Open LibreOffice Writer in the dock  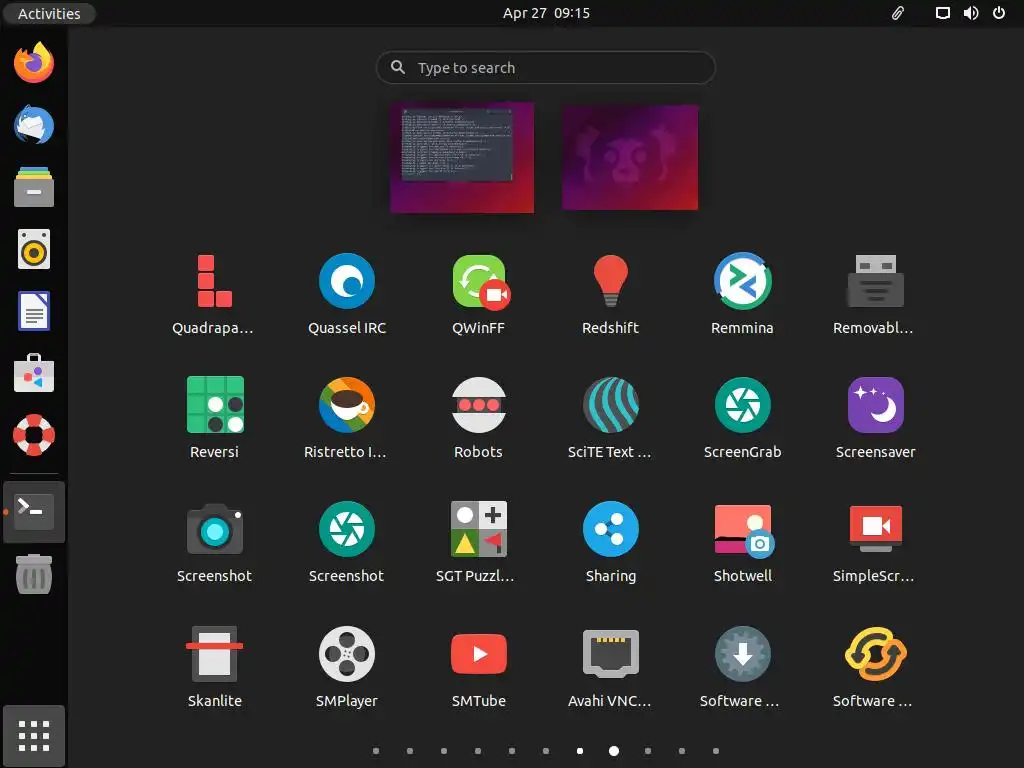(x=34, y=311)
